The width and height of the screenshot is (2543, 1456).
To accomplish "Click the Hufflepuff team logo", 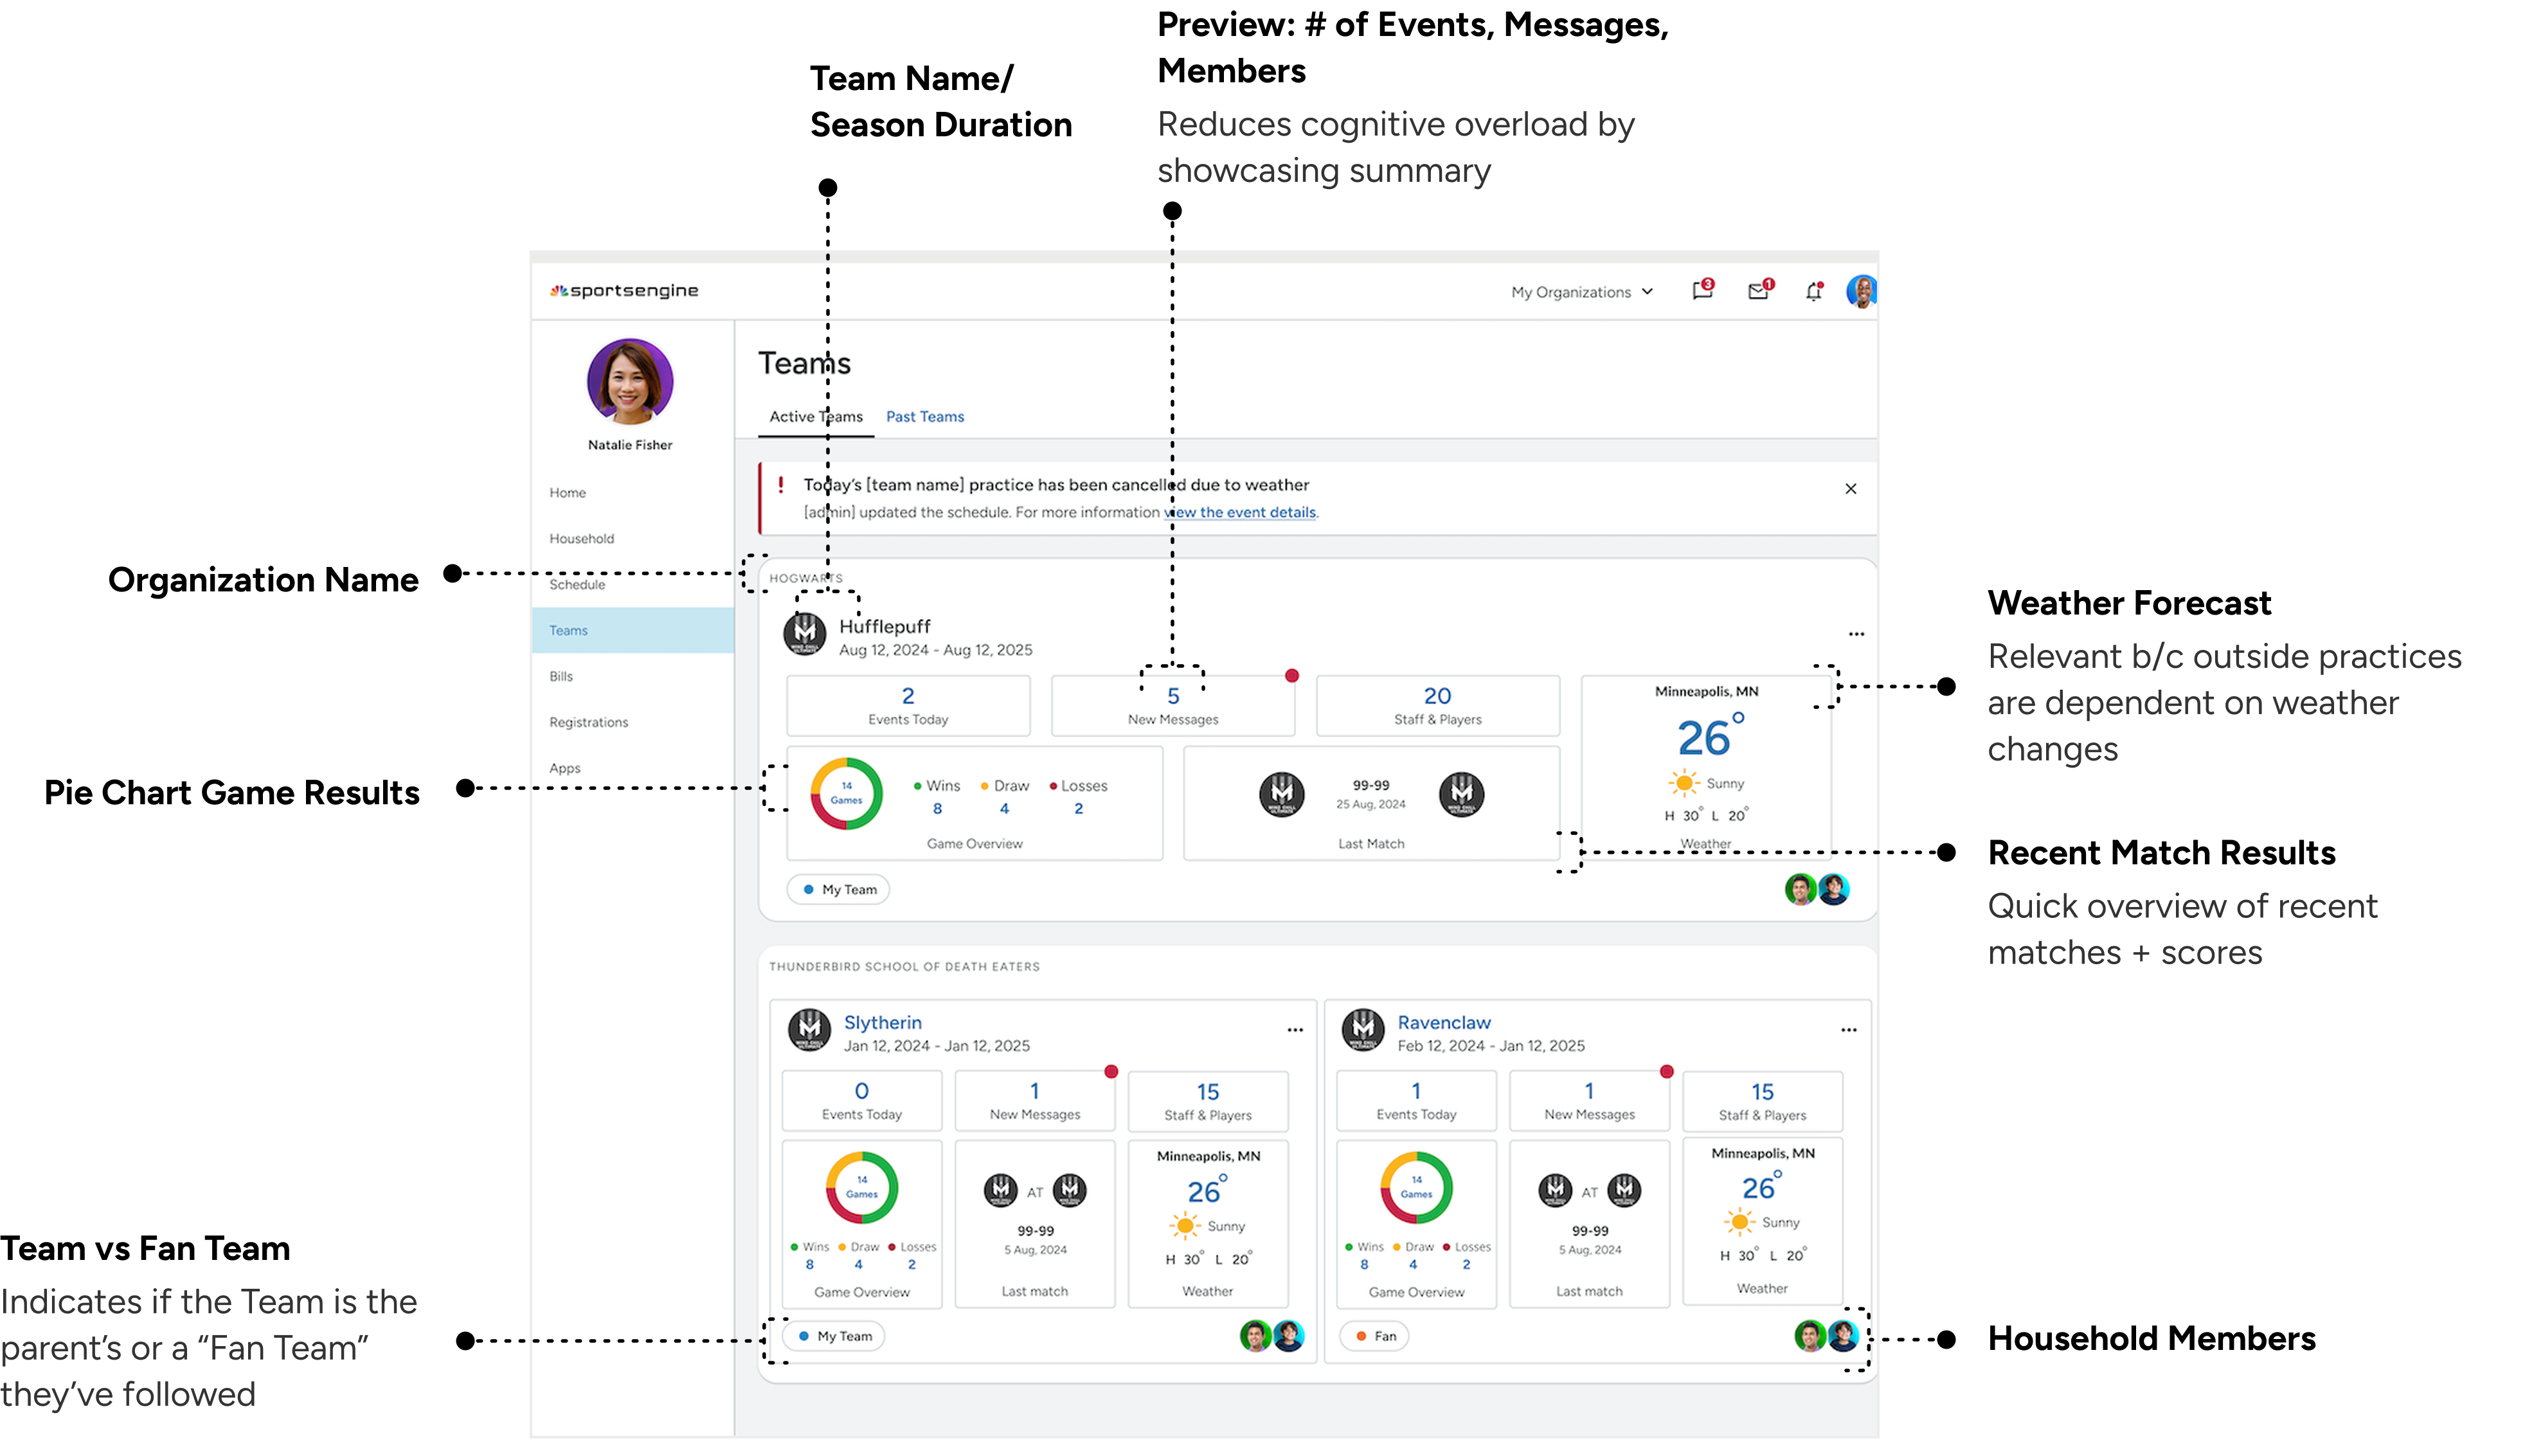I will [x=804, y=633].
